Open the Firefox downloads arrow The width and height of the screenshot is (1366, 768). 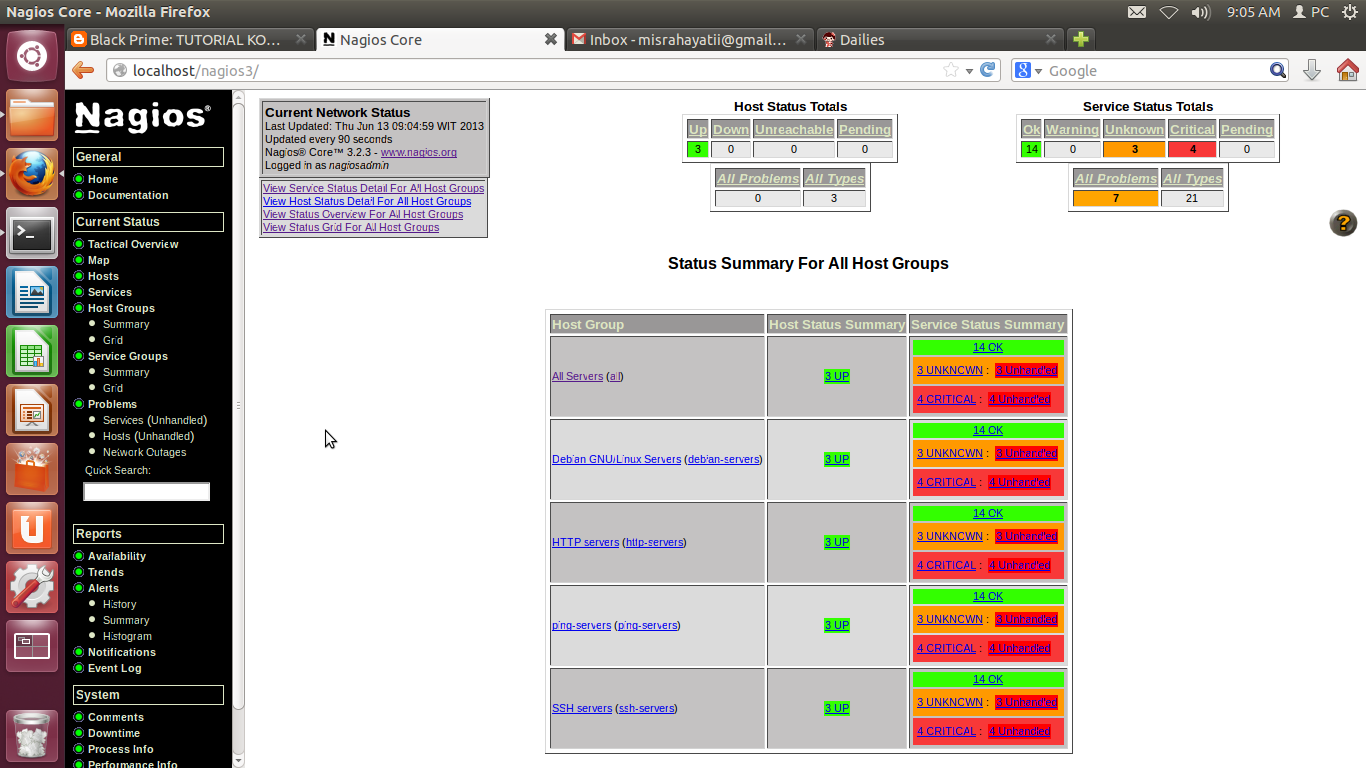pyautogui.click(x=1312, y=70)
